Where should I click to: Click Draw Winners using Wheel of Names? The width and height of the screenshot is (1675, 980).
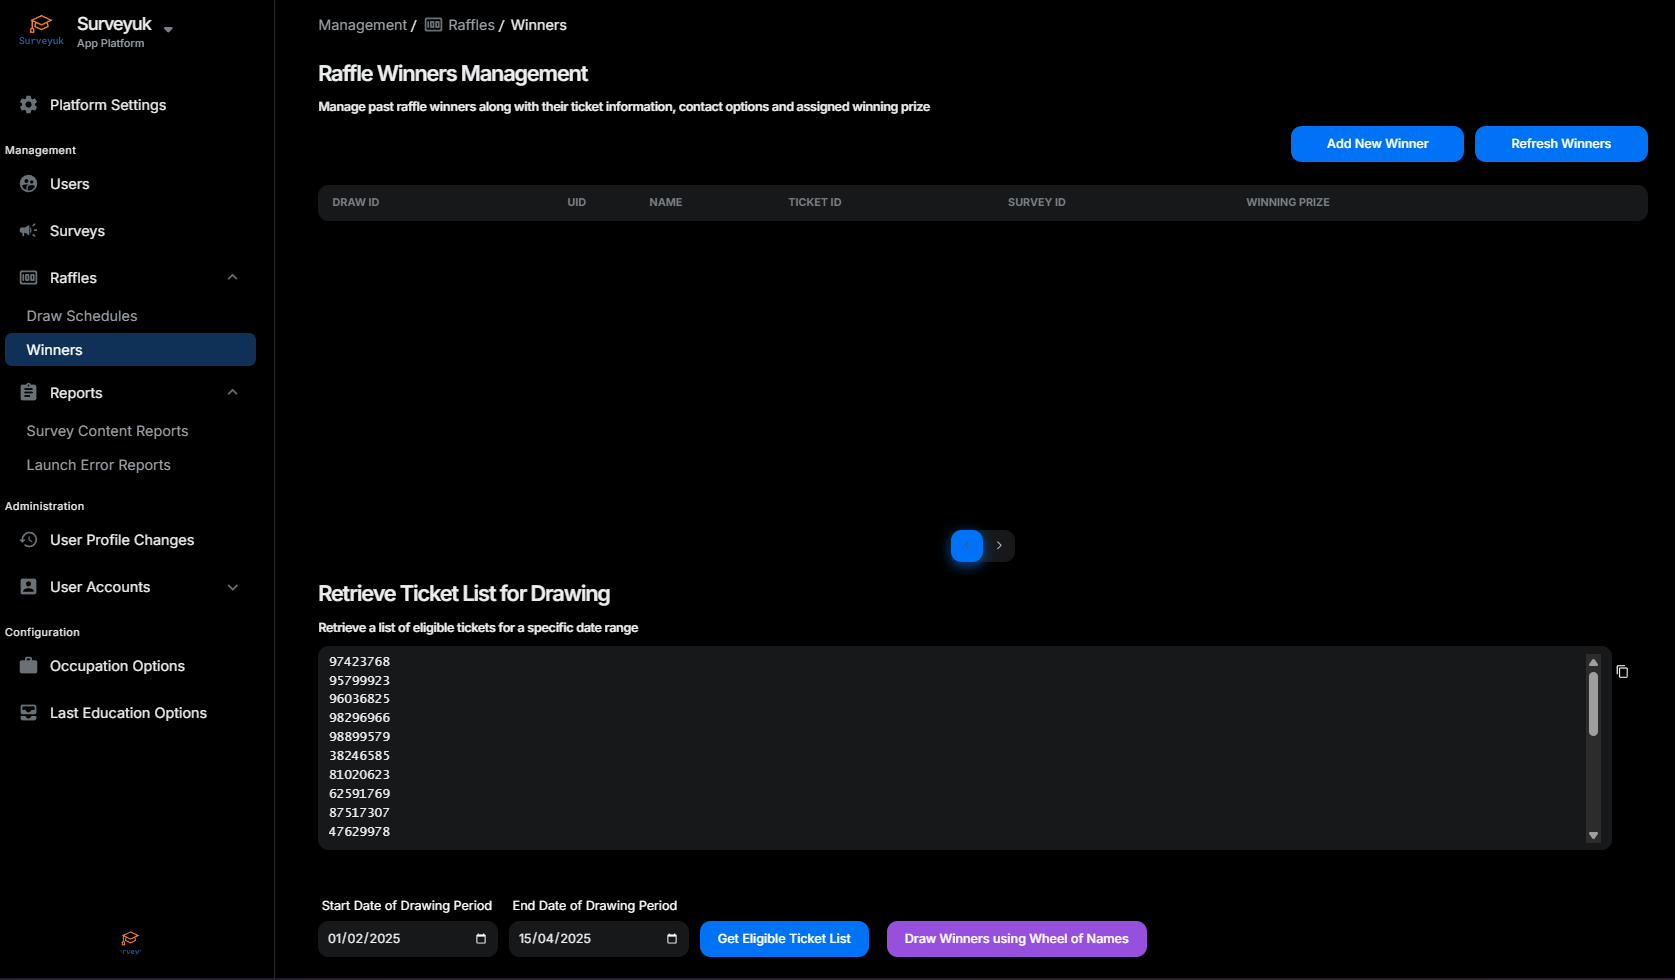point(1016,939)
